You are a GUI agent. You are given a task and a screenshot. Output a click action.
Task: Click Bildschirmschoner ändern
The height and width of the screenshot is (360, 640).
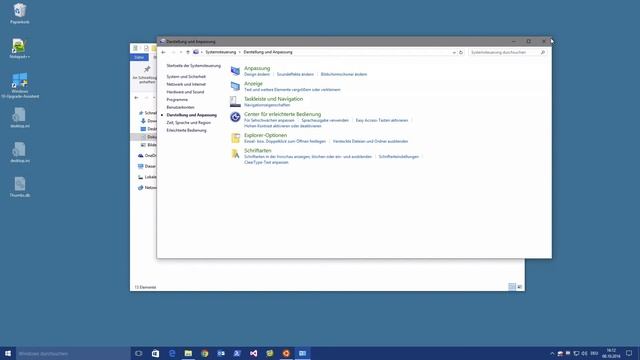pos(344,74)
